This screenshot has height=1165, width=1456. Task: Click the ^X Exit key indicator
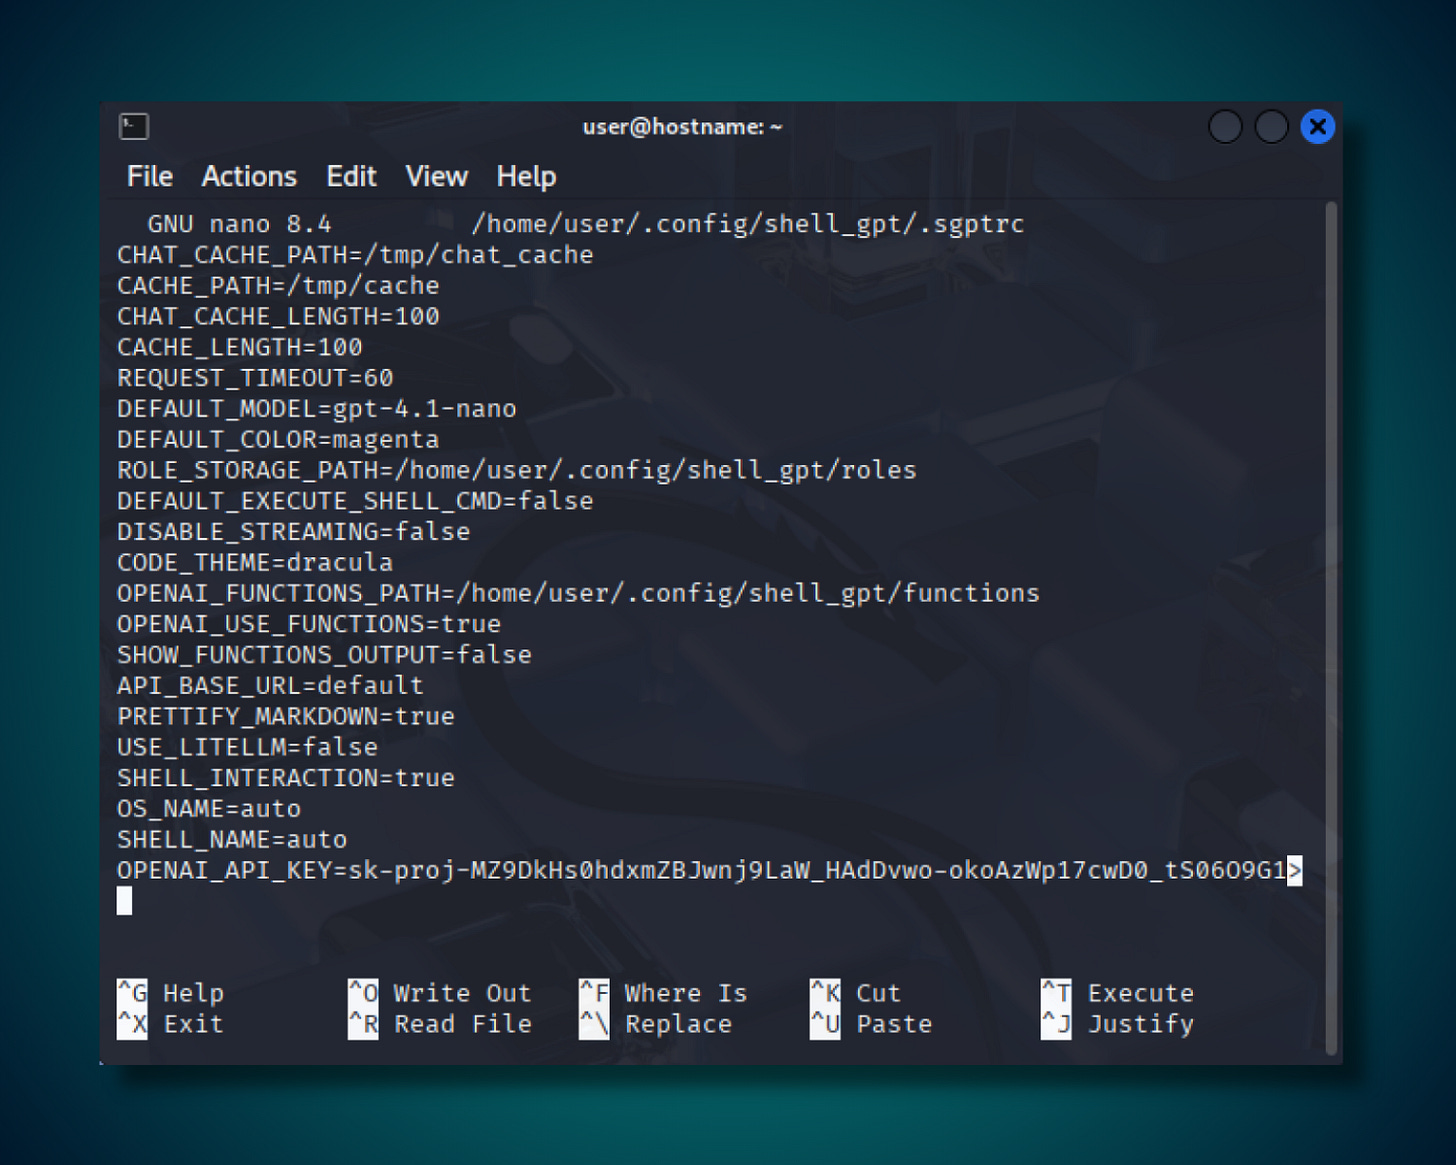pos(132,1023)
